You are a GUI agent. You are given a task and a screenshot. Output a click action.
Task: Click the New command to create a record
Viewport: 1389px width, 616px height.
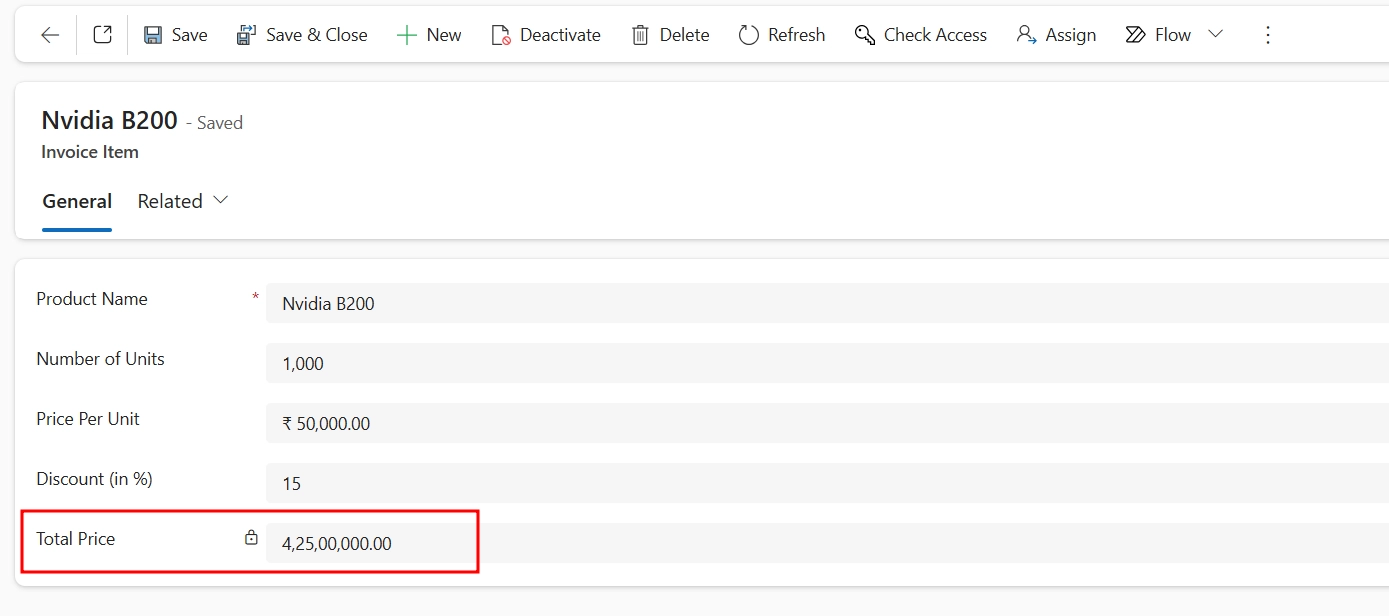[x=407, y=34]
